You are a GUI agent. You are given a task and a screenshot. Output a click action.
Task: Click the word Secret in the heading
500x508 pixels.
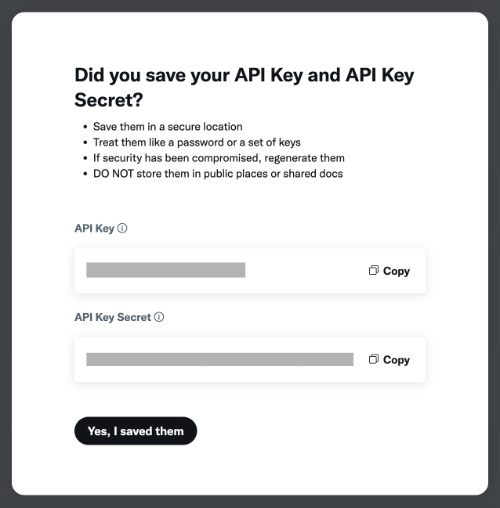[108, 100]
